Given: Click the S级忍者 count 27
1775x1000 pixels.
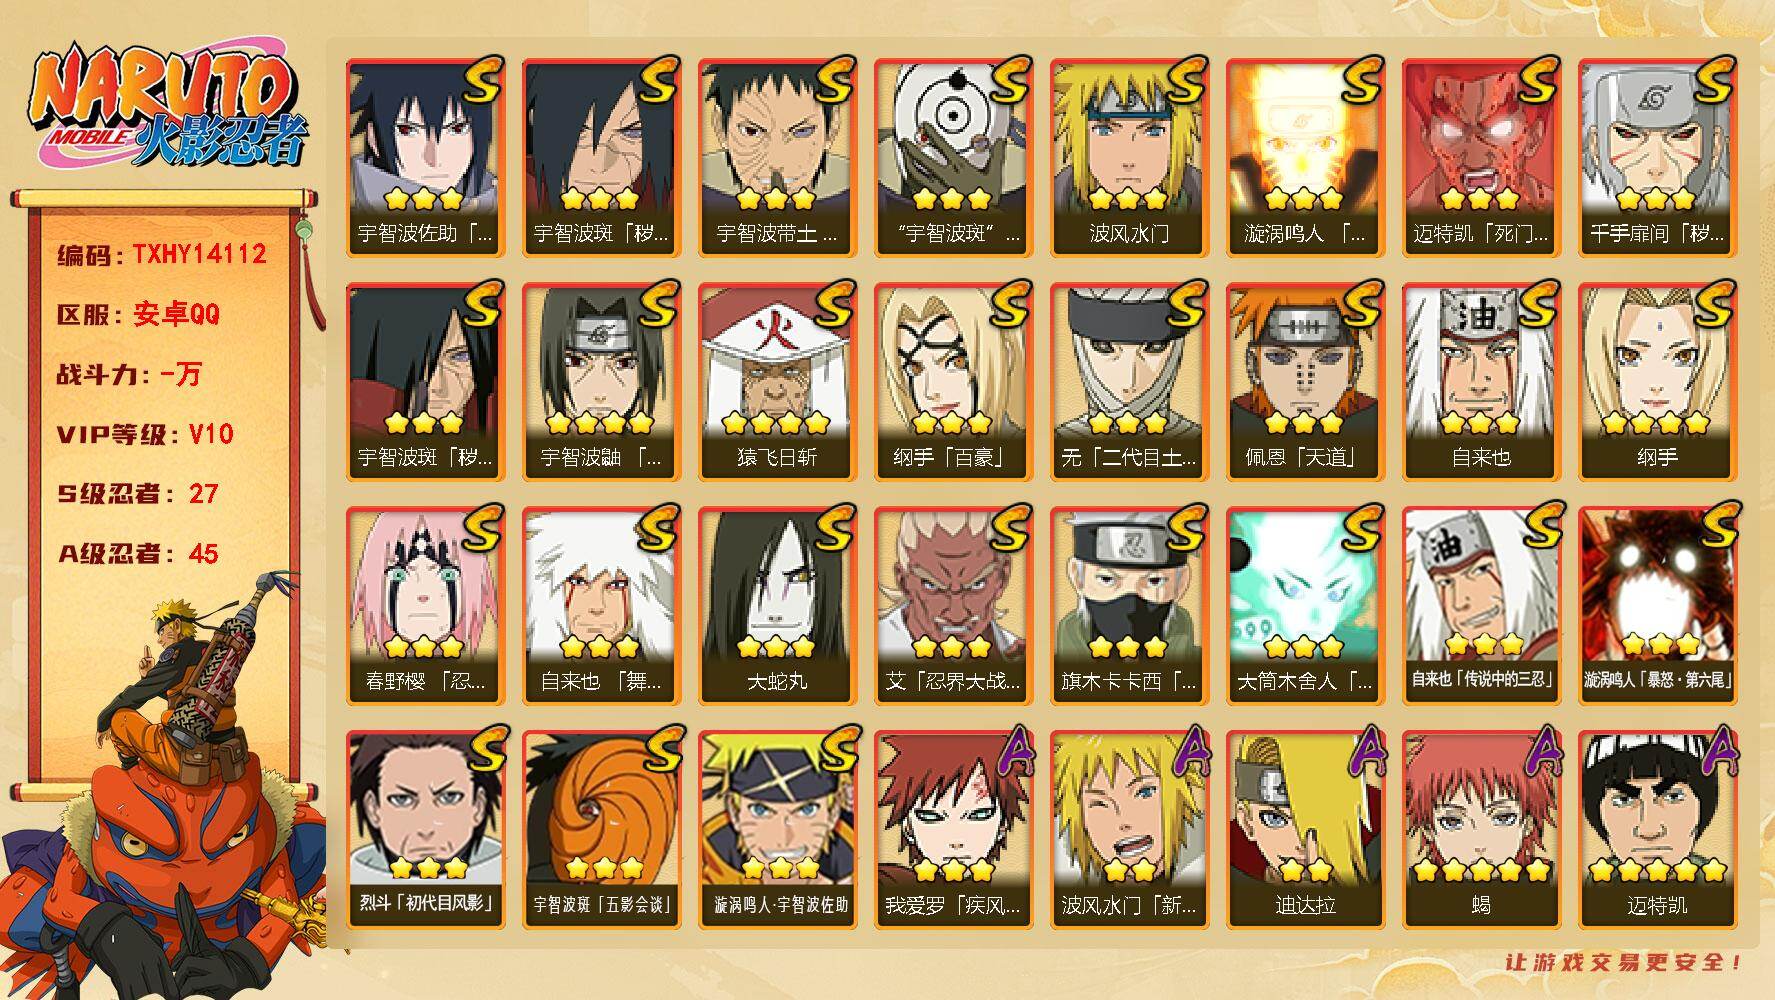Looking at the screenshot, I should [x=203, y=493].
